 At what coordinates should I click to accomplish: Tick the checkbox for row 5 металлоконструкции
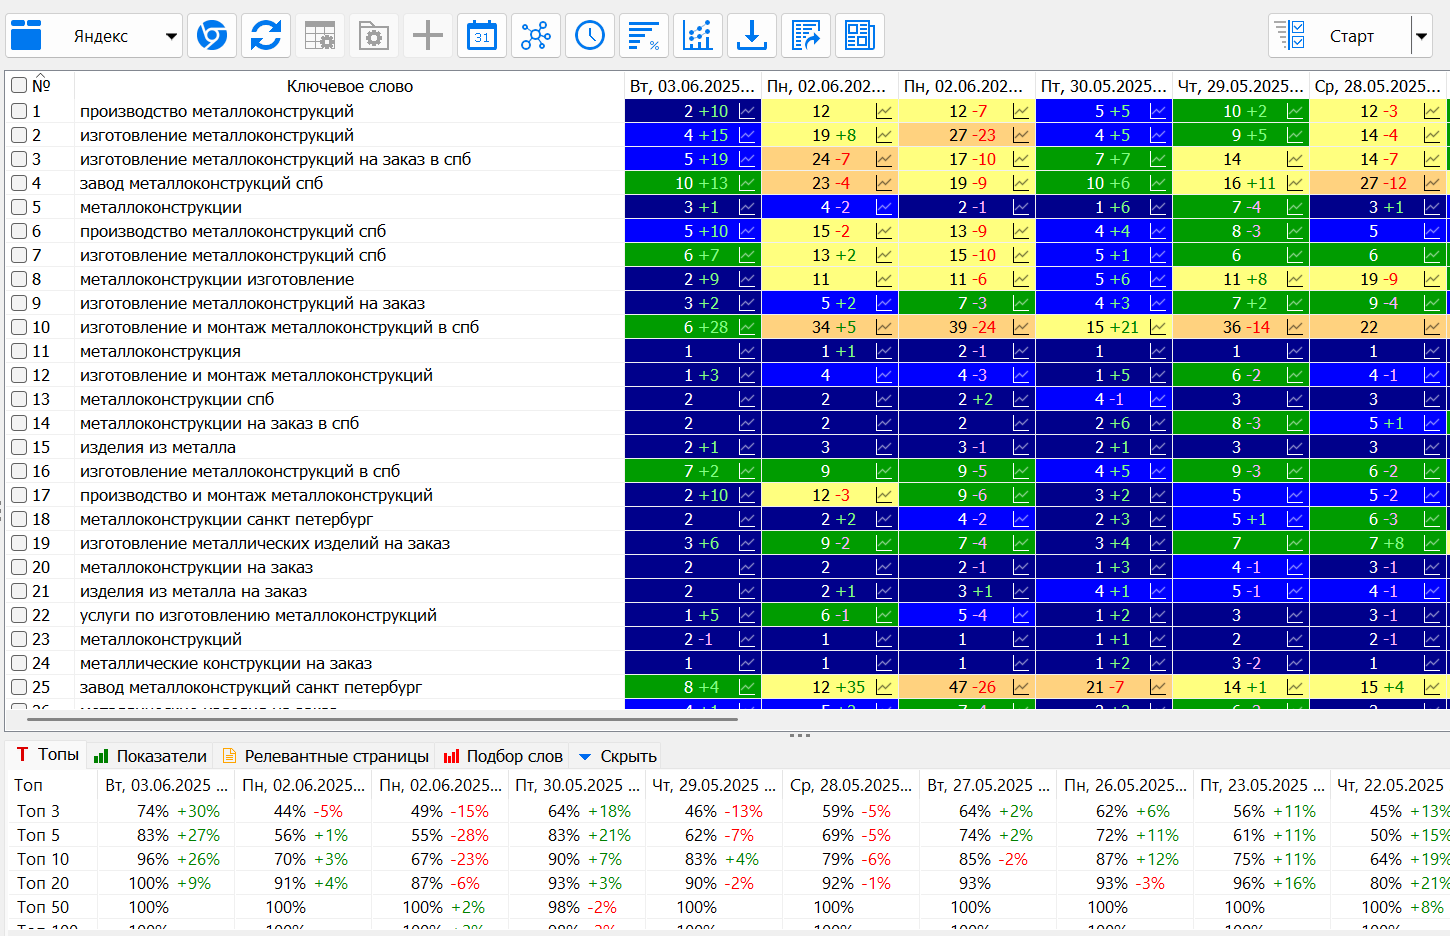19,207
